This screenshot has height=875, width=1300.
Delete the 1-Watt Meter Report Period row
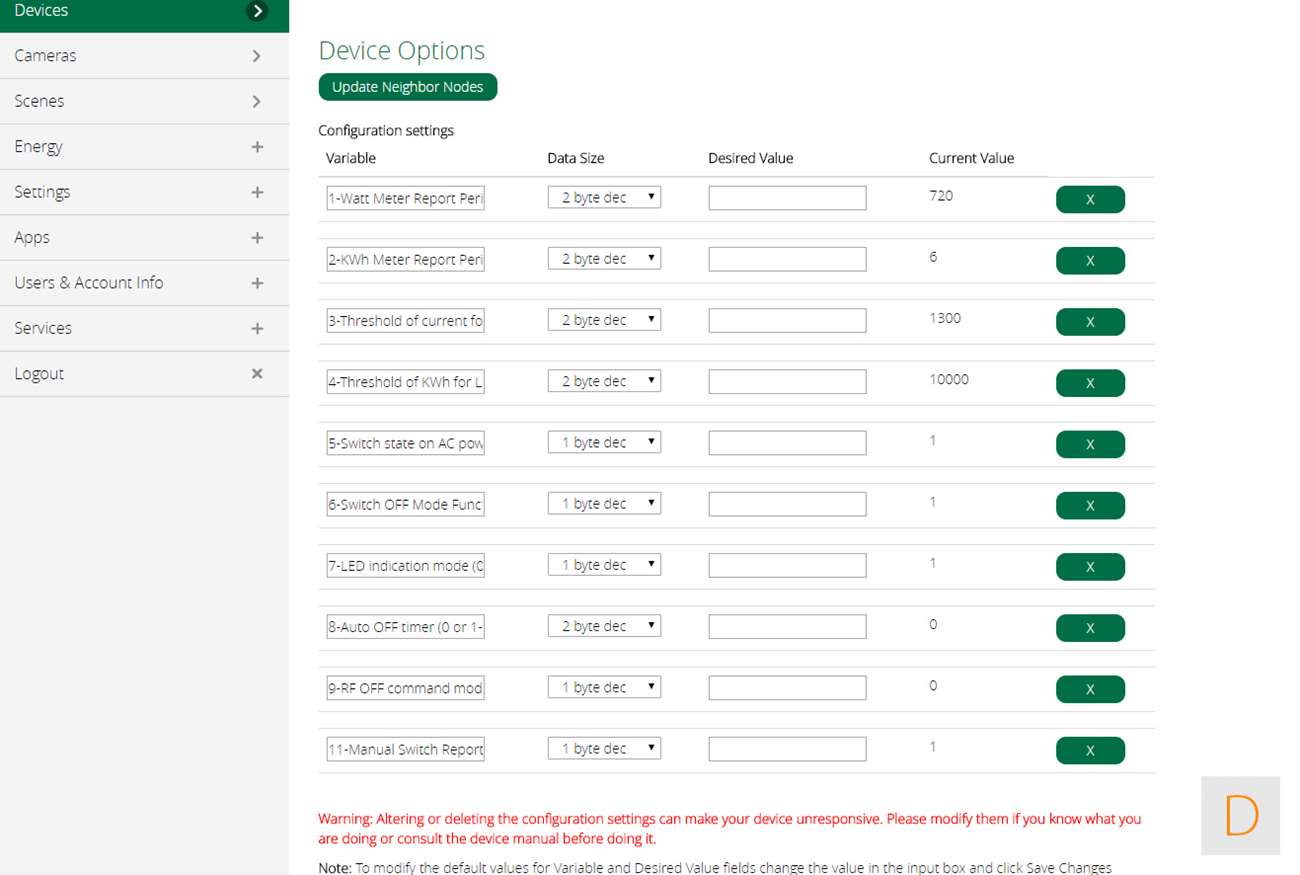click(x=1090, y=200)
